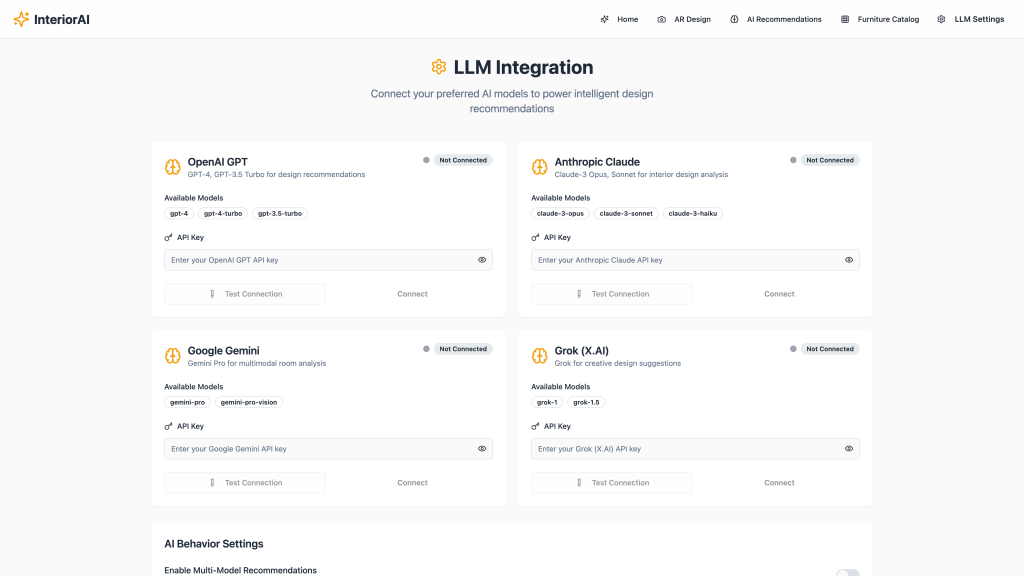This screenshot has width=1024, height=576.
Task: Select the claude-3-opus model chip
Action: coord(560,214)
